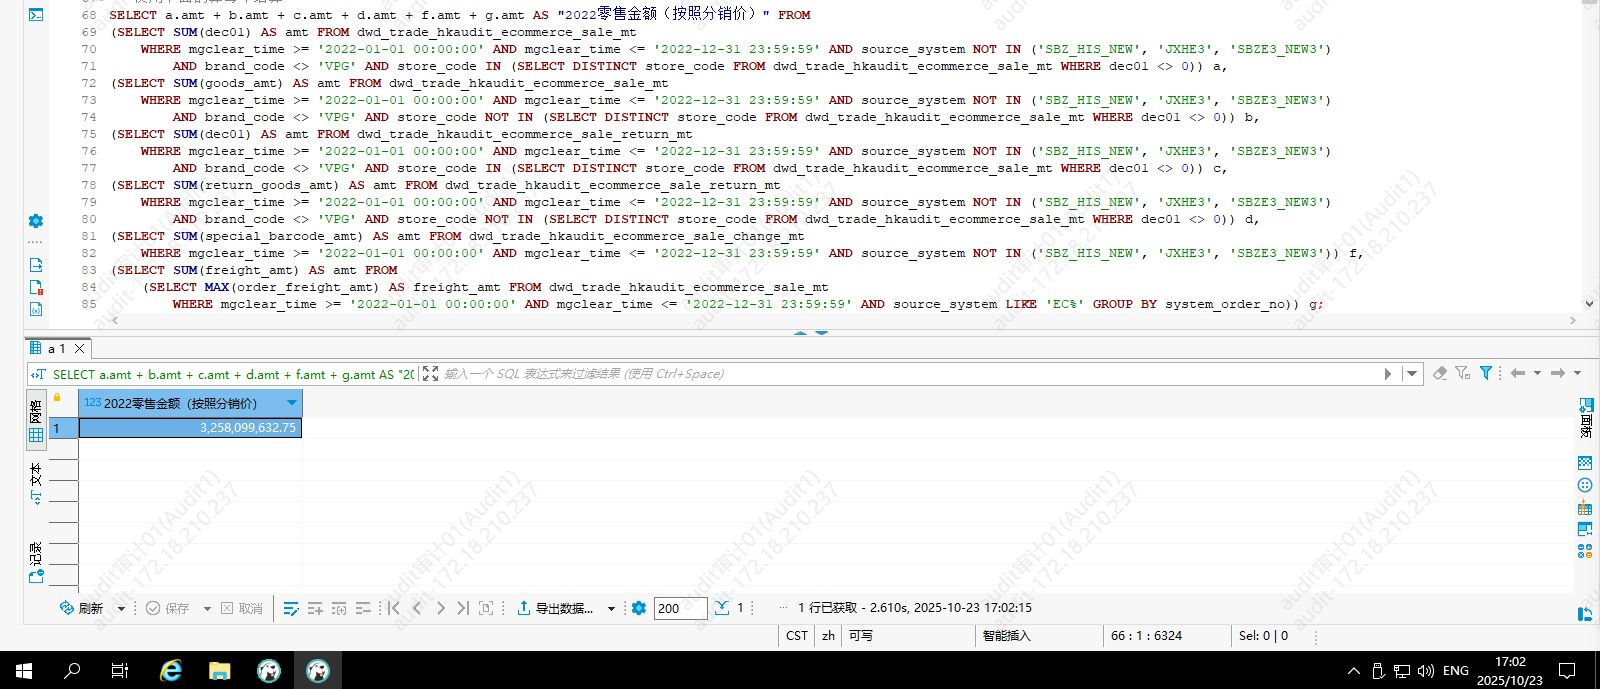The width and height of the screenshot is (1600, 689).
Task: Click the editor vertical scrollbar down arrow
Action: tap(1589, 303)
